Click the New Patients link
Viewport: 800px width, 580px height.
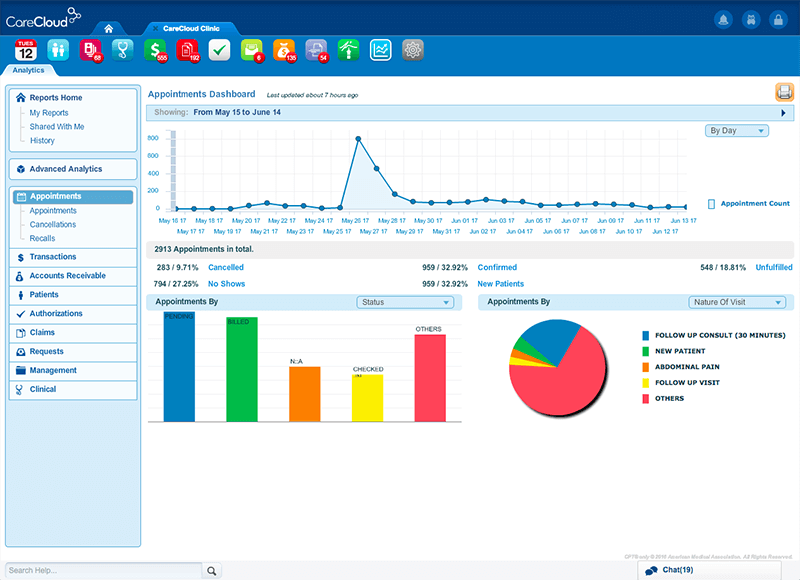(501, 284)
